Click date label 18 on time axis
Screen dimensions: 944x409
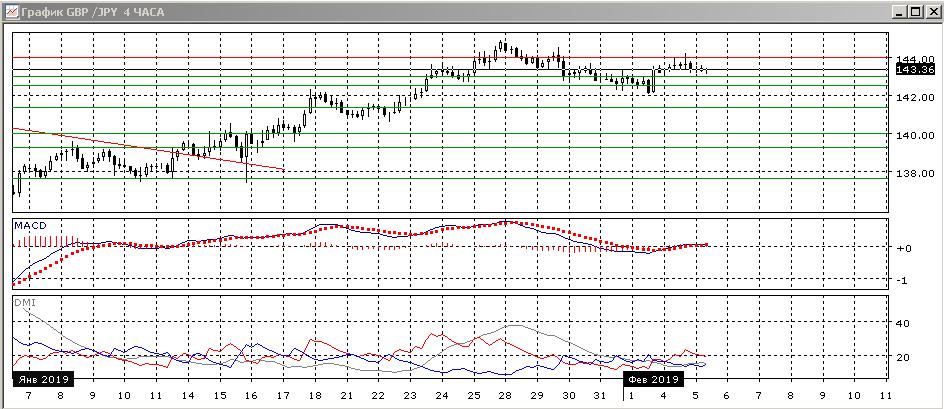[x=314, y=396]
